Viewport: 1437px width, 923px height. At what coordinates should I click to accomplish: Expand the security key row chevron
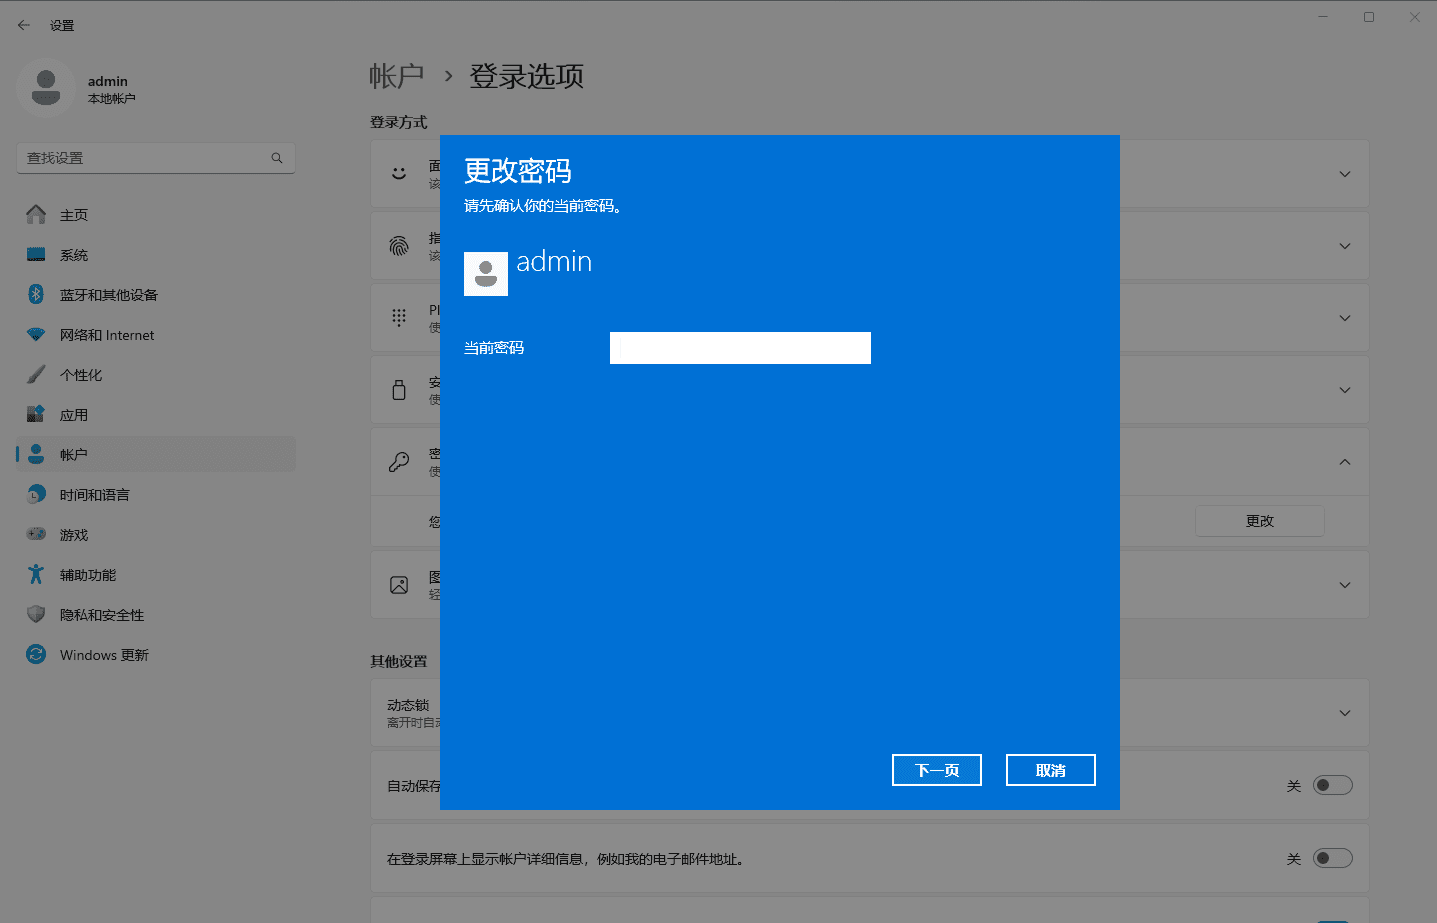coord(1345,390)
